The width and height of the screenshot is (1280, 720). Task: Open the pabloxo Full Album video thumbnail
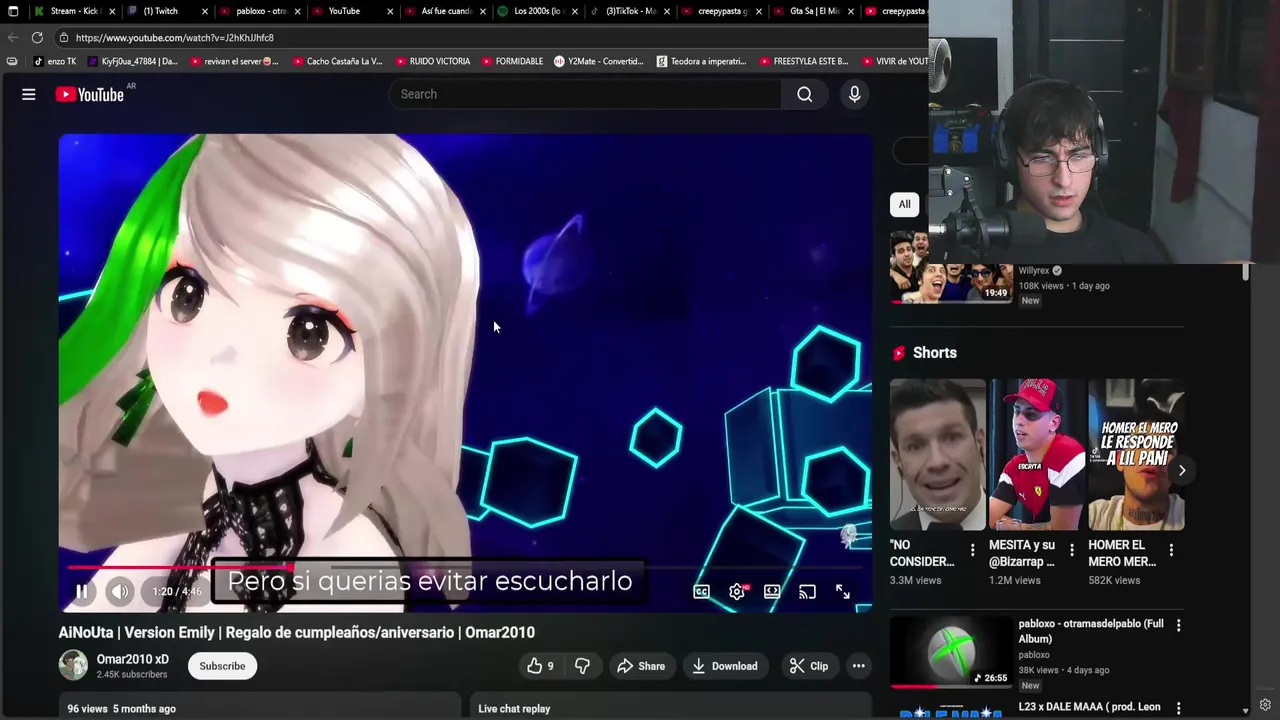pos(950,652)
